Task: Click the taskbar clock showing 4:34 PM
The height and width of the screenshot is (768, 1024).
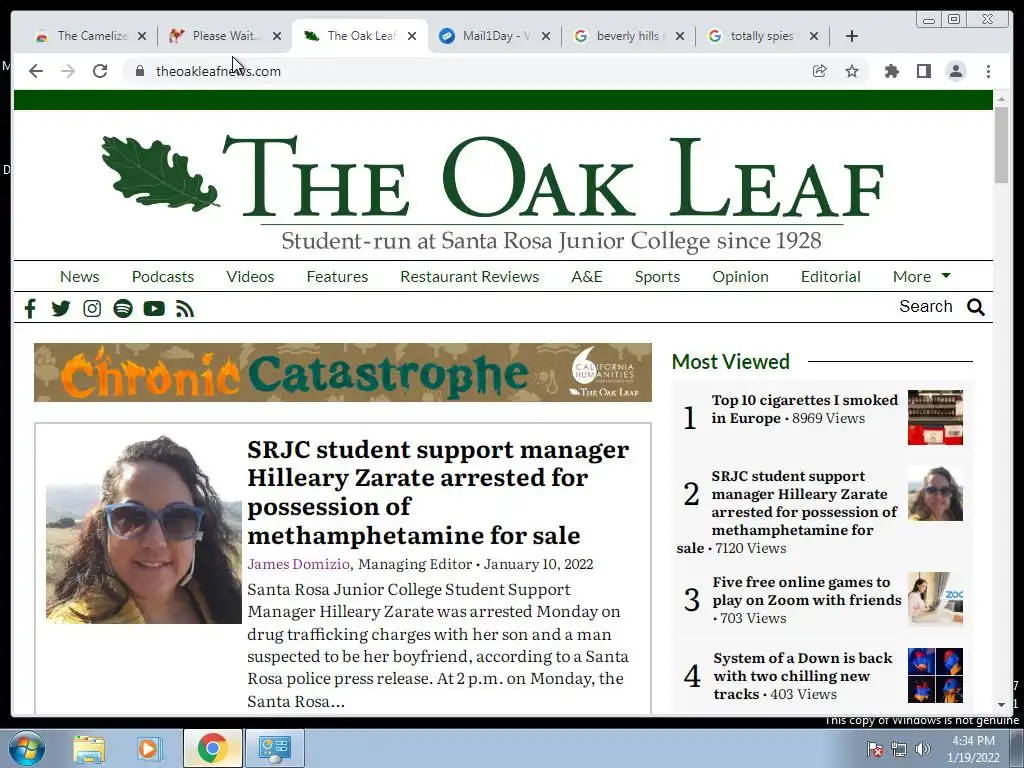Action: [x=973, y=749]
